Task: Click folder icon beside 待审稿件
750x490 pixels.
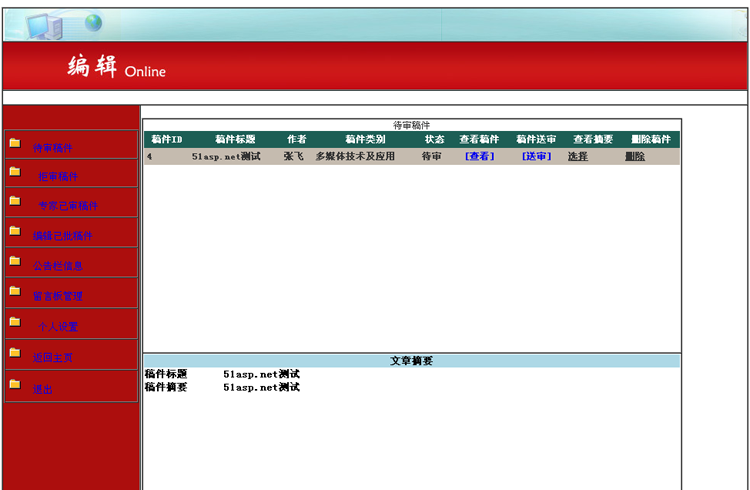Action: pyautogui.click(x=15, y=143)
